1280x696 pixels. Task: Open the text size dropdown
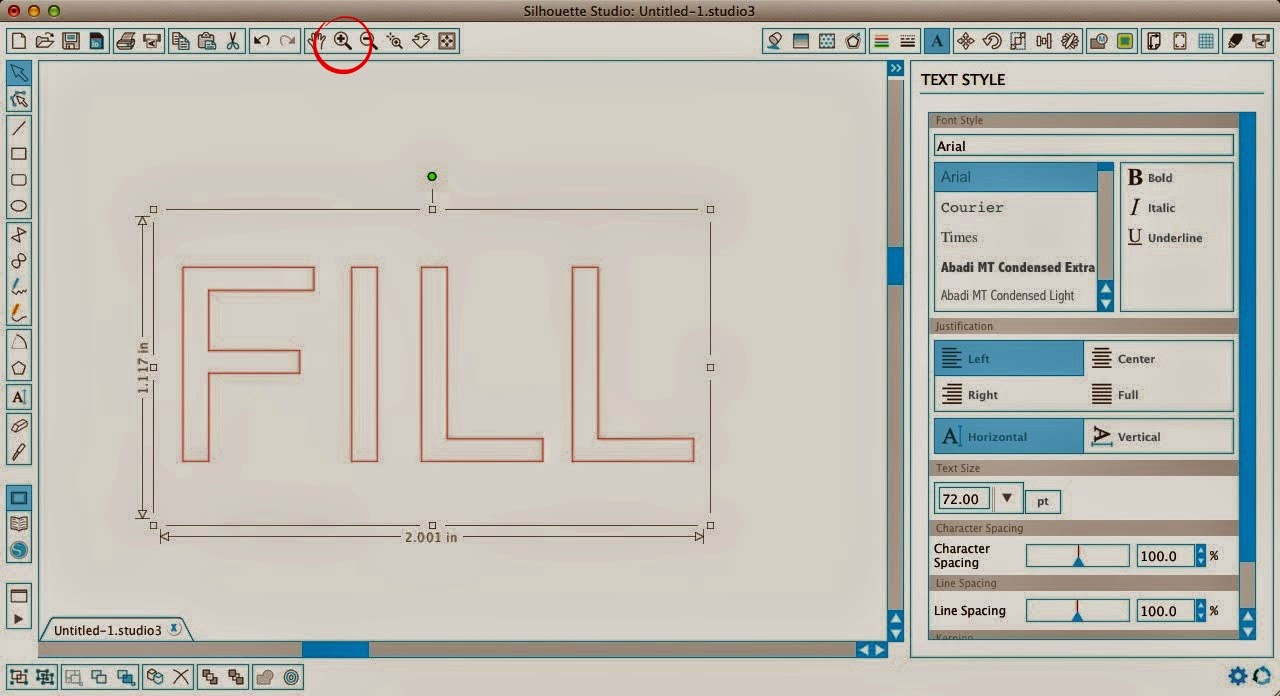[x=1007, y=498]
